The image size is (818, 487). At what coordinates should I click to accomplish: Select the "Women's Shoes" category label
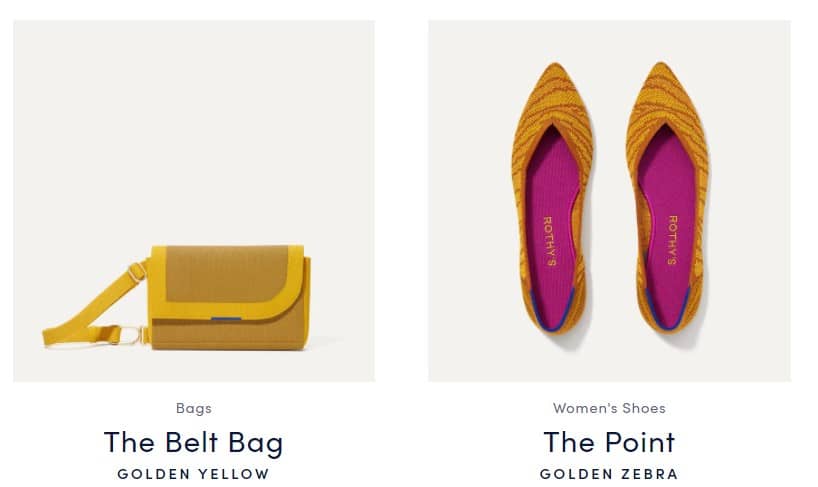pyautogui.click(x=609, y=408)
